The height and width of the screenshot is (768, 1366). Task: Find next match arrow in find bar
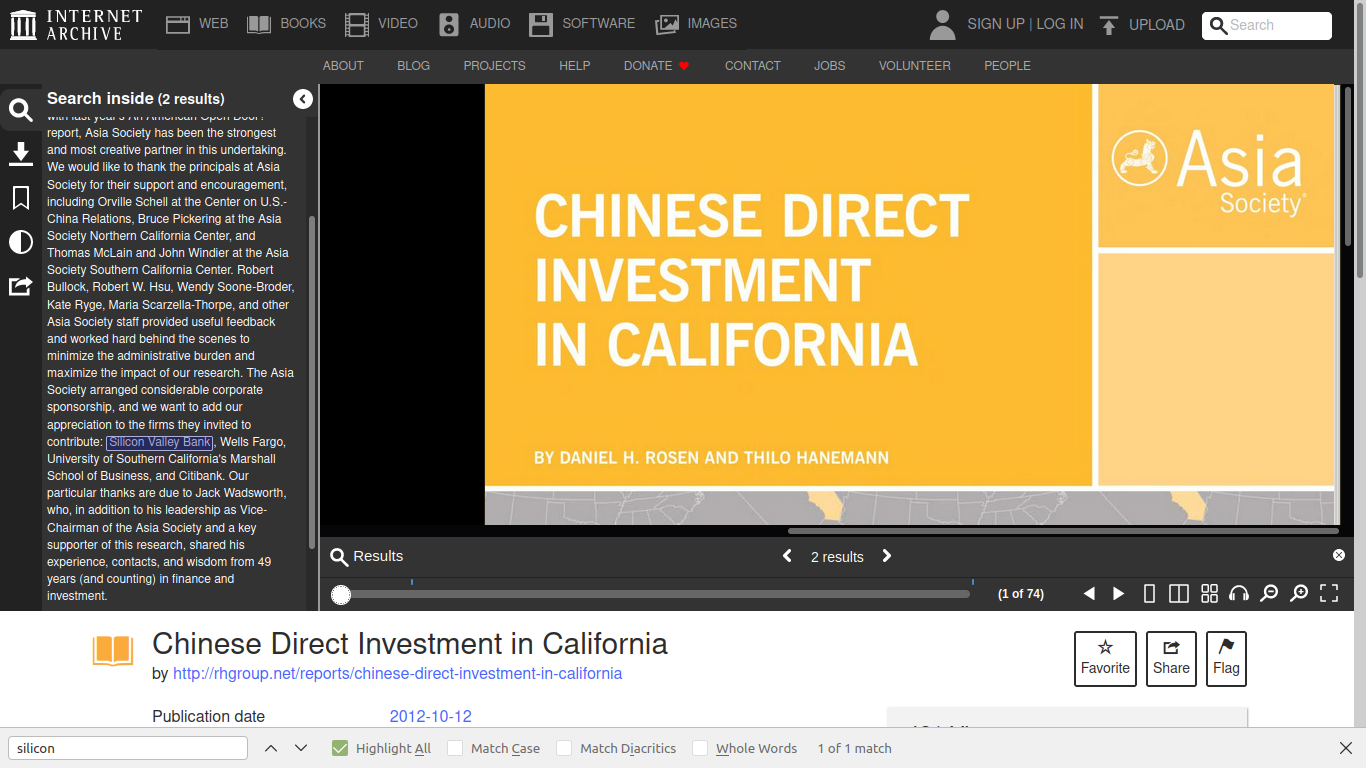coord(301,748)
